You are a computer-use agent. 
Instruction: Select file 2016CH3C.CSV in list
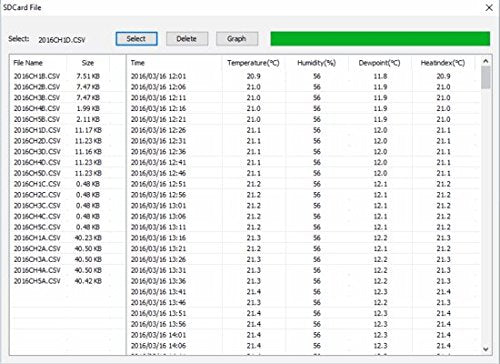pos(57,206)
